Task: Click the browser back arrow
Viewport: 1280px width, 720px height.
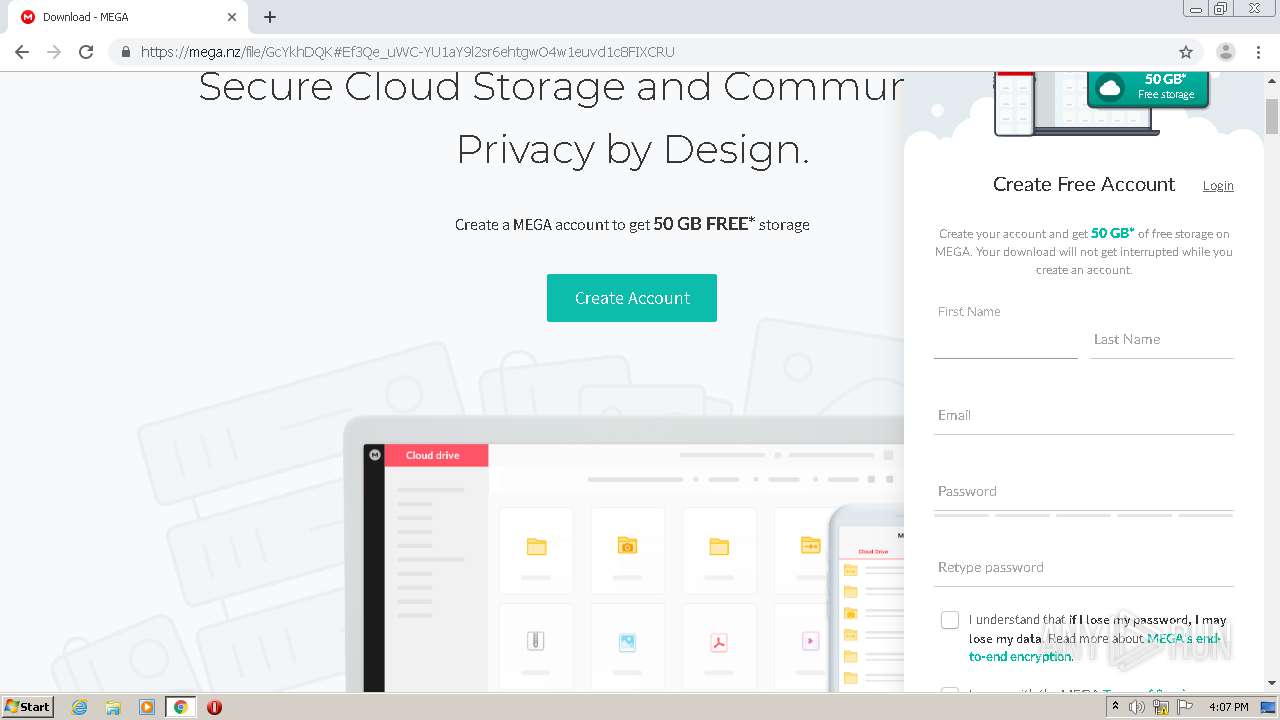Action: (x=22, y=52)
